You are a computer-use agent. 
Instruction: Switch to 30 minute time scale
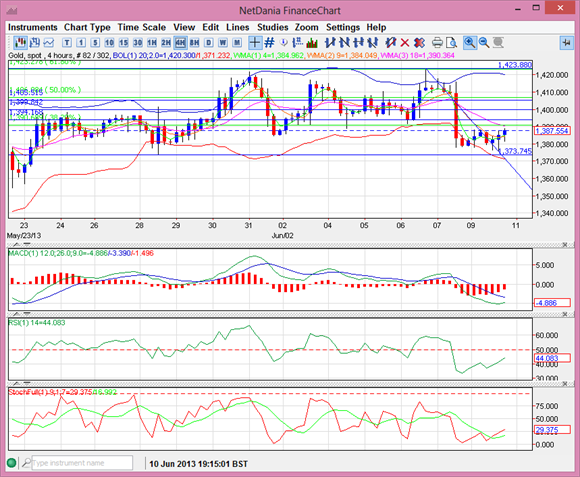[x=138, y=43]
